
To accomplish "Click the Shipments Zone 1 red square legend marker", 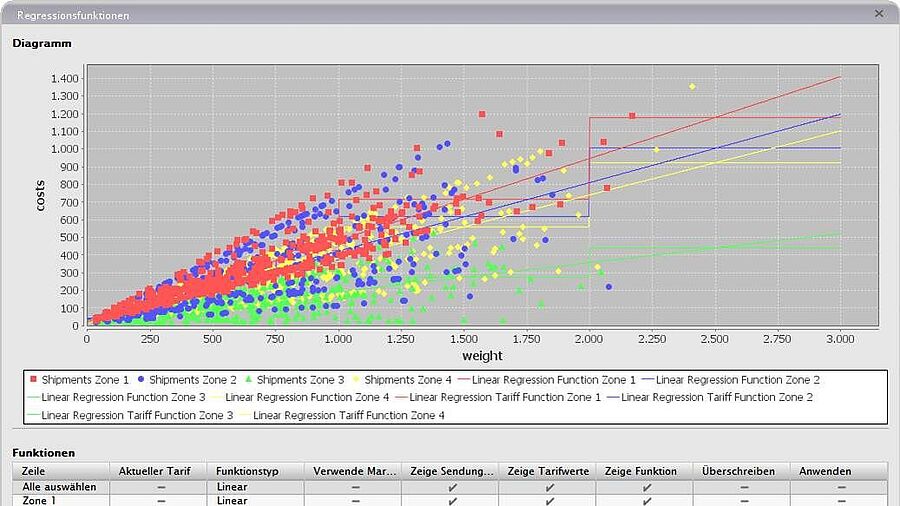I will [x=33, y=380].
